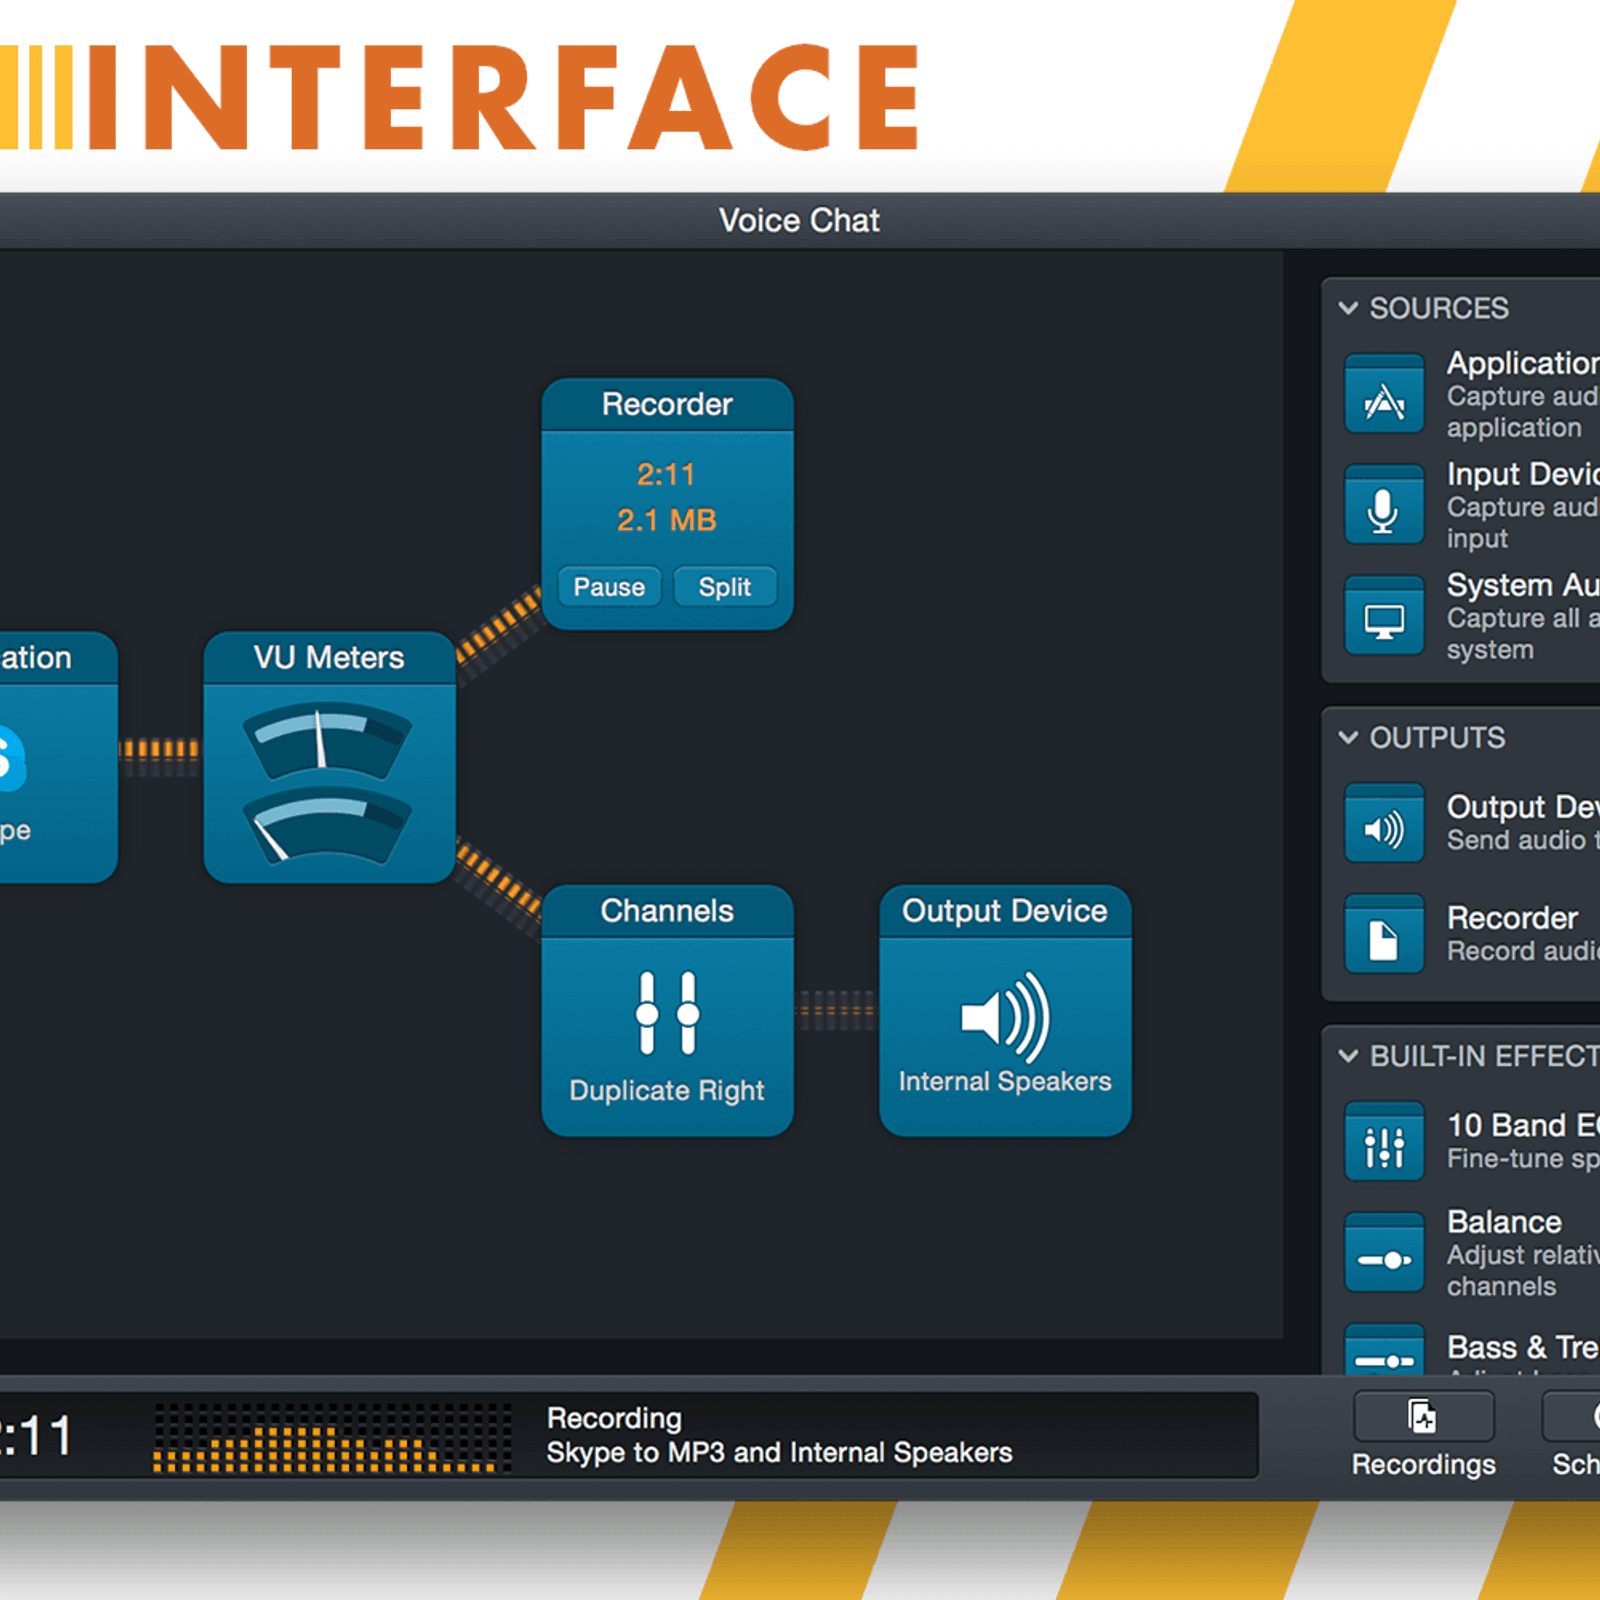Choose the Balance effect icon
Image resolution: width=1600 pixels, height=1600 pixels.
tap(1384, 1252)
